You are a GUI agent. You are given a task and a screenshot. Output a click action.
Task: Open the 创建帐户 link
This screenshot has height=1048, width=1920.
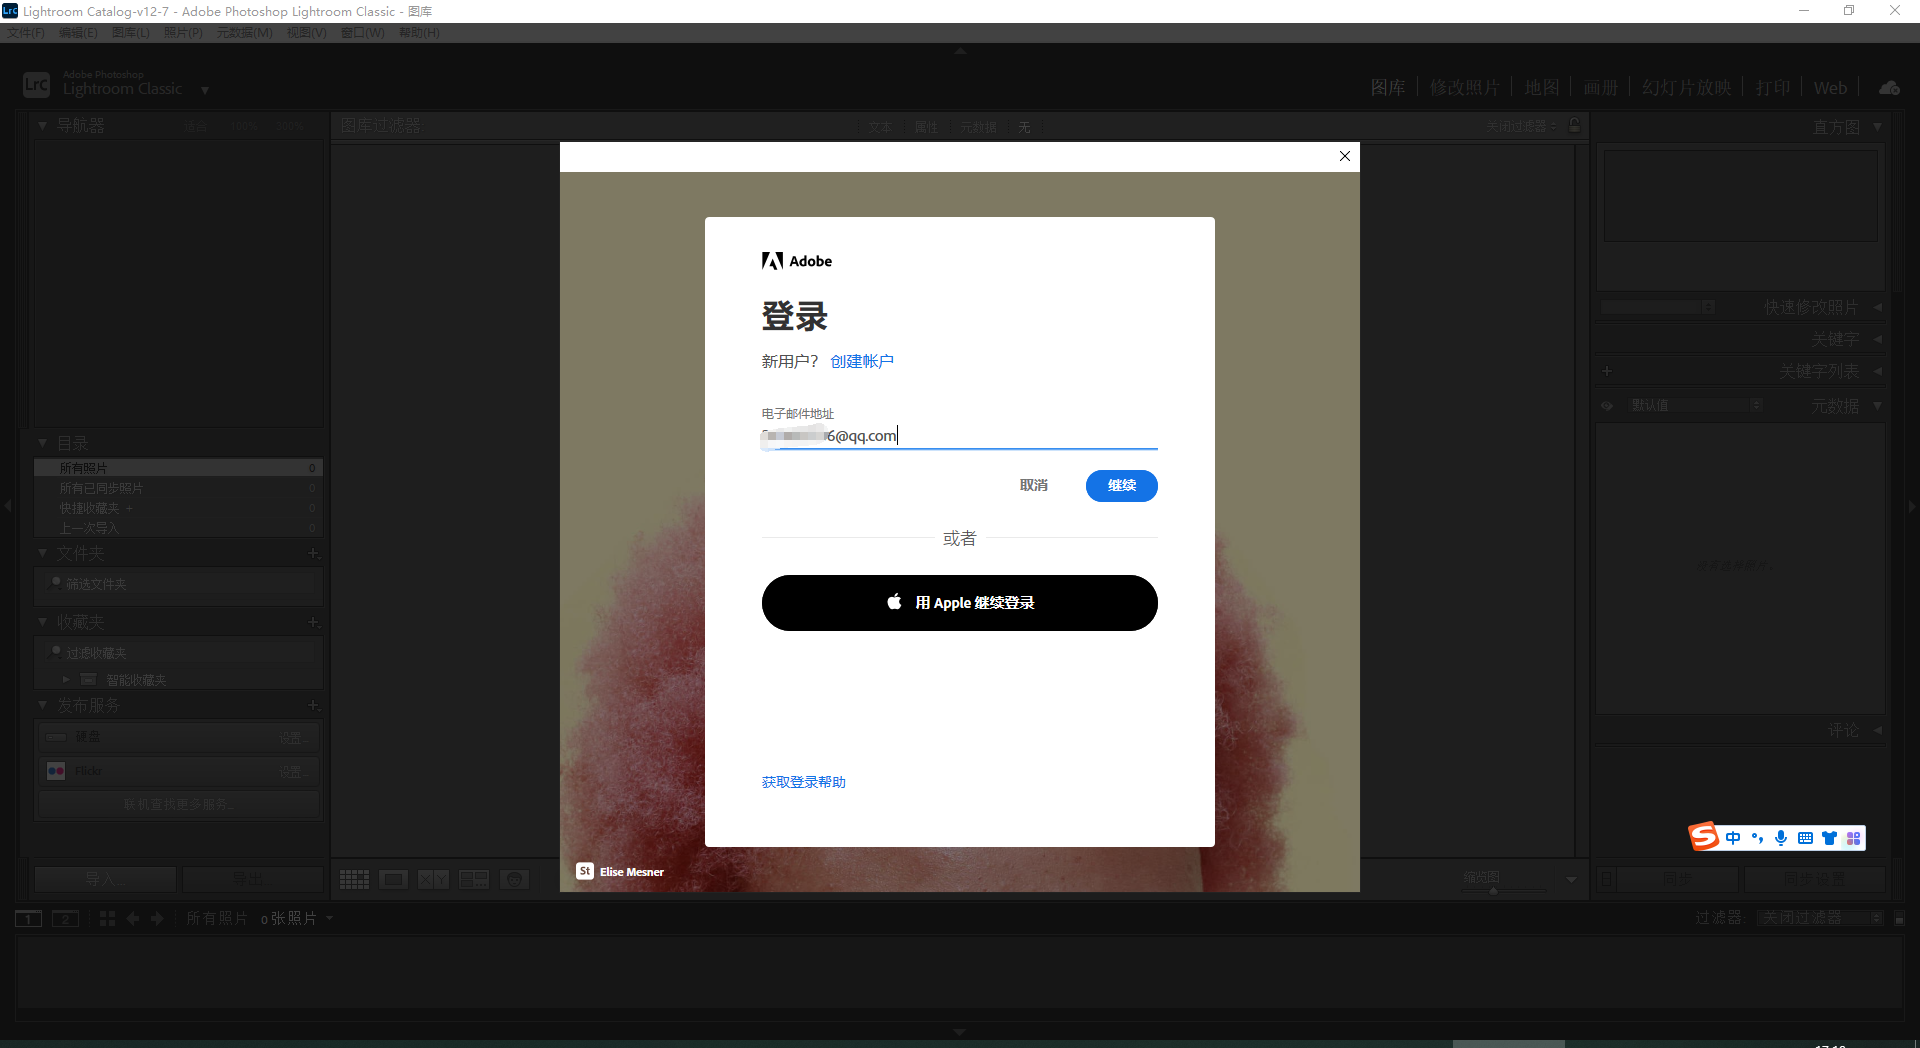point(861,362)
